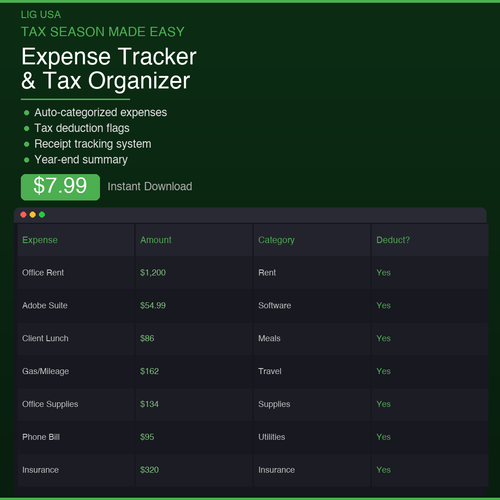
Task: Select the Deduct? column header
Action: pos(430,240)
